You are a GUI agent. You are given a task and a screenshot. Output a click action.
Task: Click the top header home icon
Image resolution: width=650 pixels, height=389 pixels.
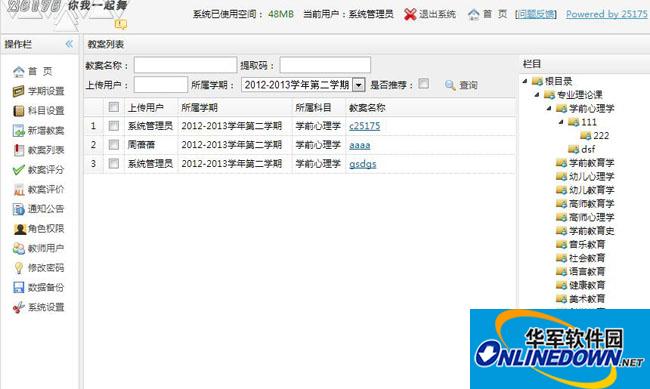(473, 15)
